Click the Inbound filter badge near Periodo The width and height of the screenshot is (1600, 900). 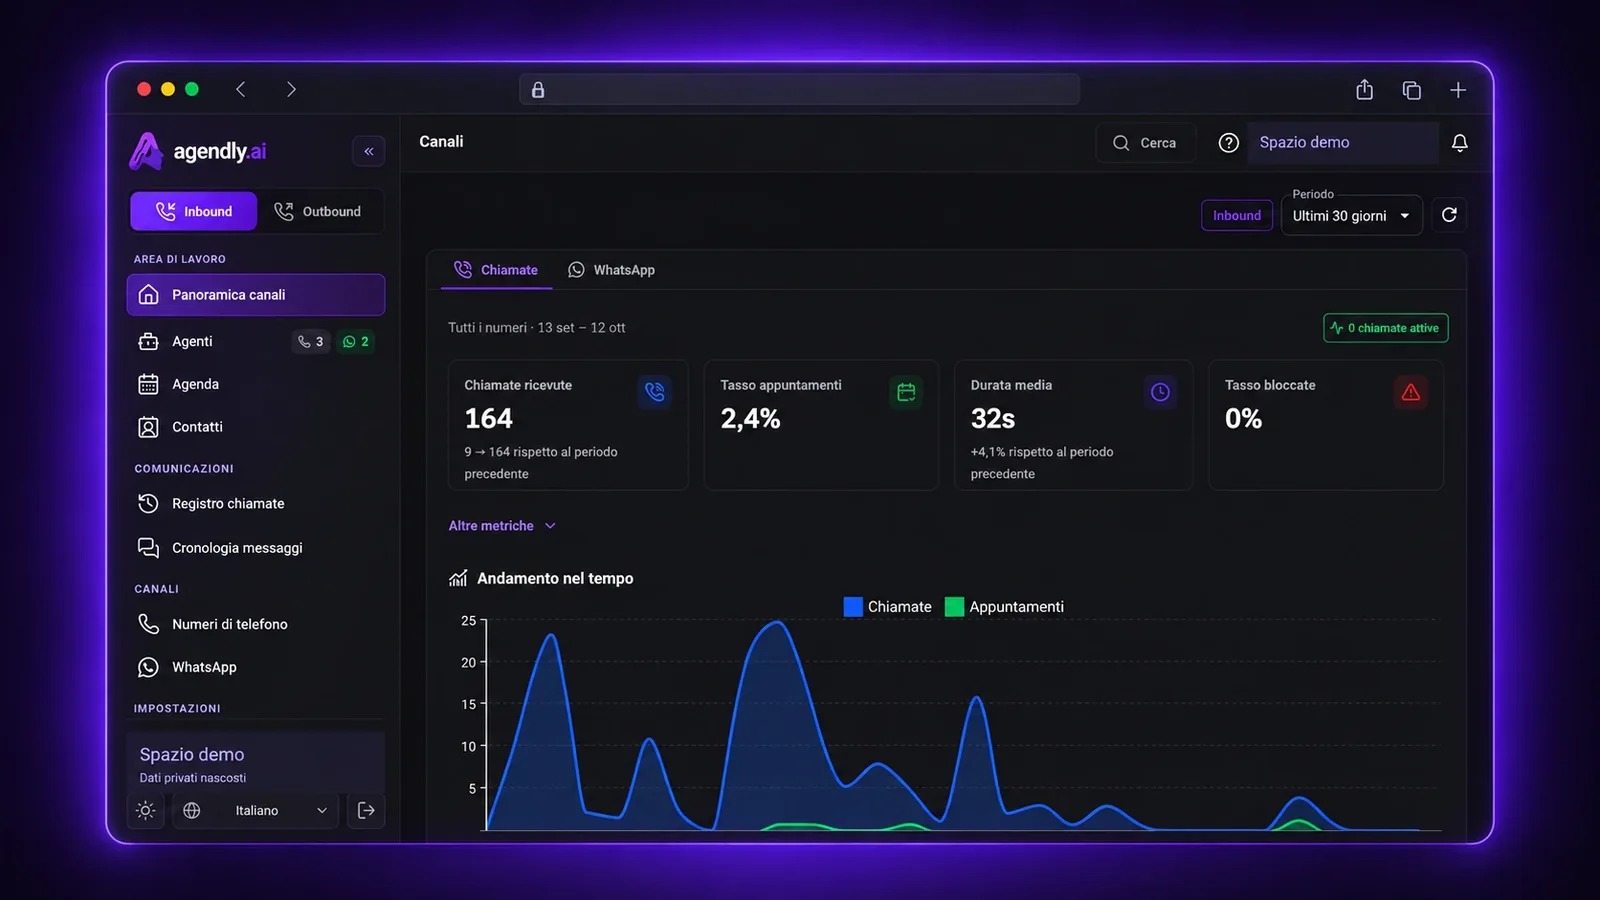pos(1237,215)
